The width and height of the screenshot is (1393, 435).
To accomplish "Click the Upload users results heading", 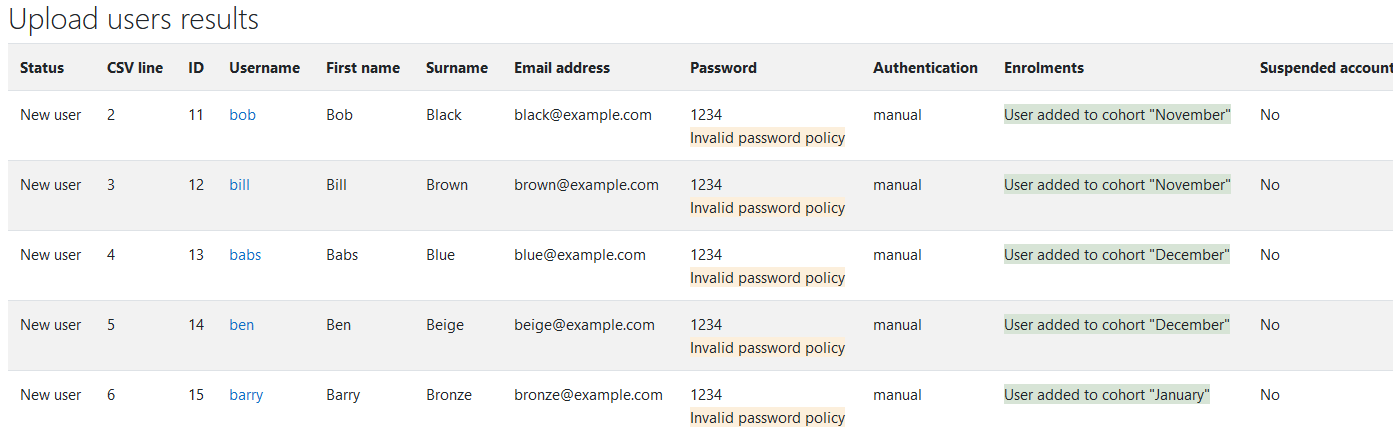I will tap(134, 19).
